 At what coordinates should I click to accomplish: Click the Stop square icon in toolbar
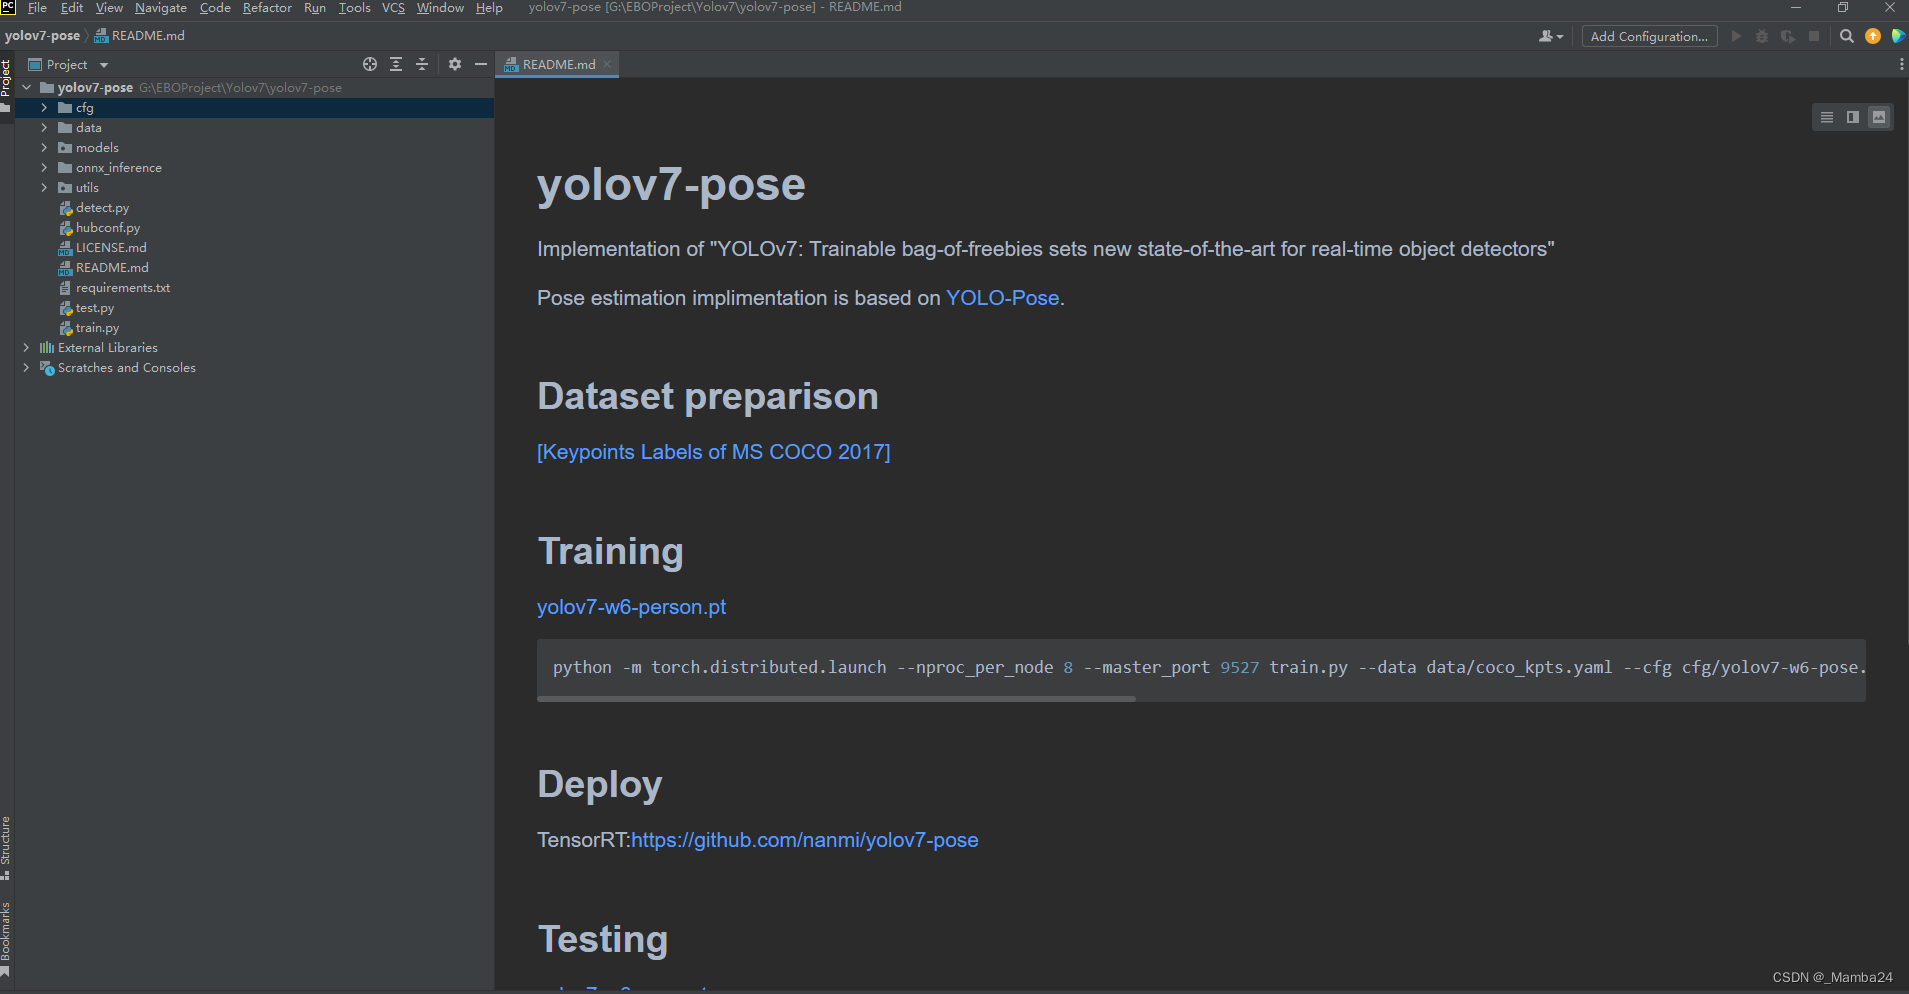pyautogui.click(x=1814, y=36)
